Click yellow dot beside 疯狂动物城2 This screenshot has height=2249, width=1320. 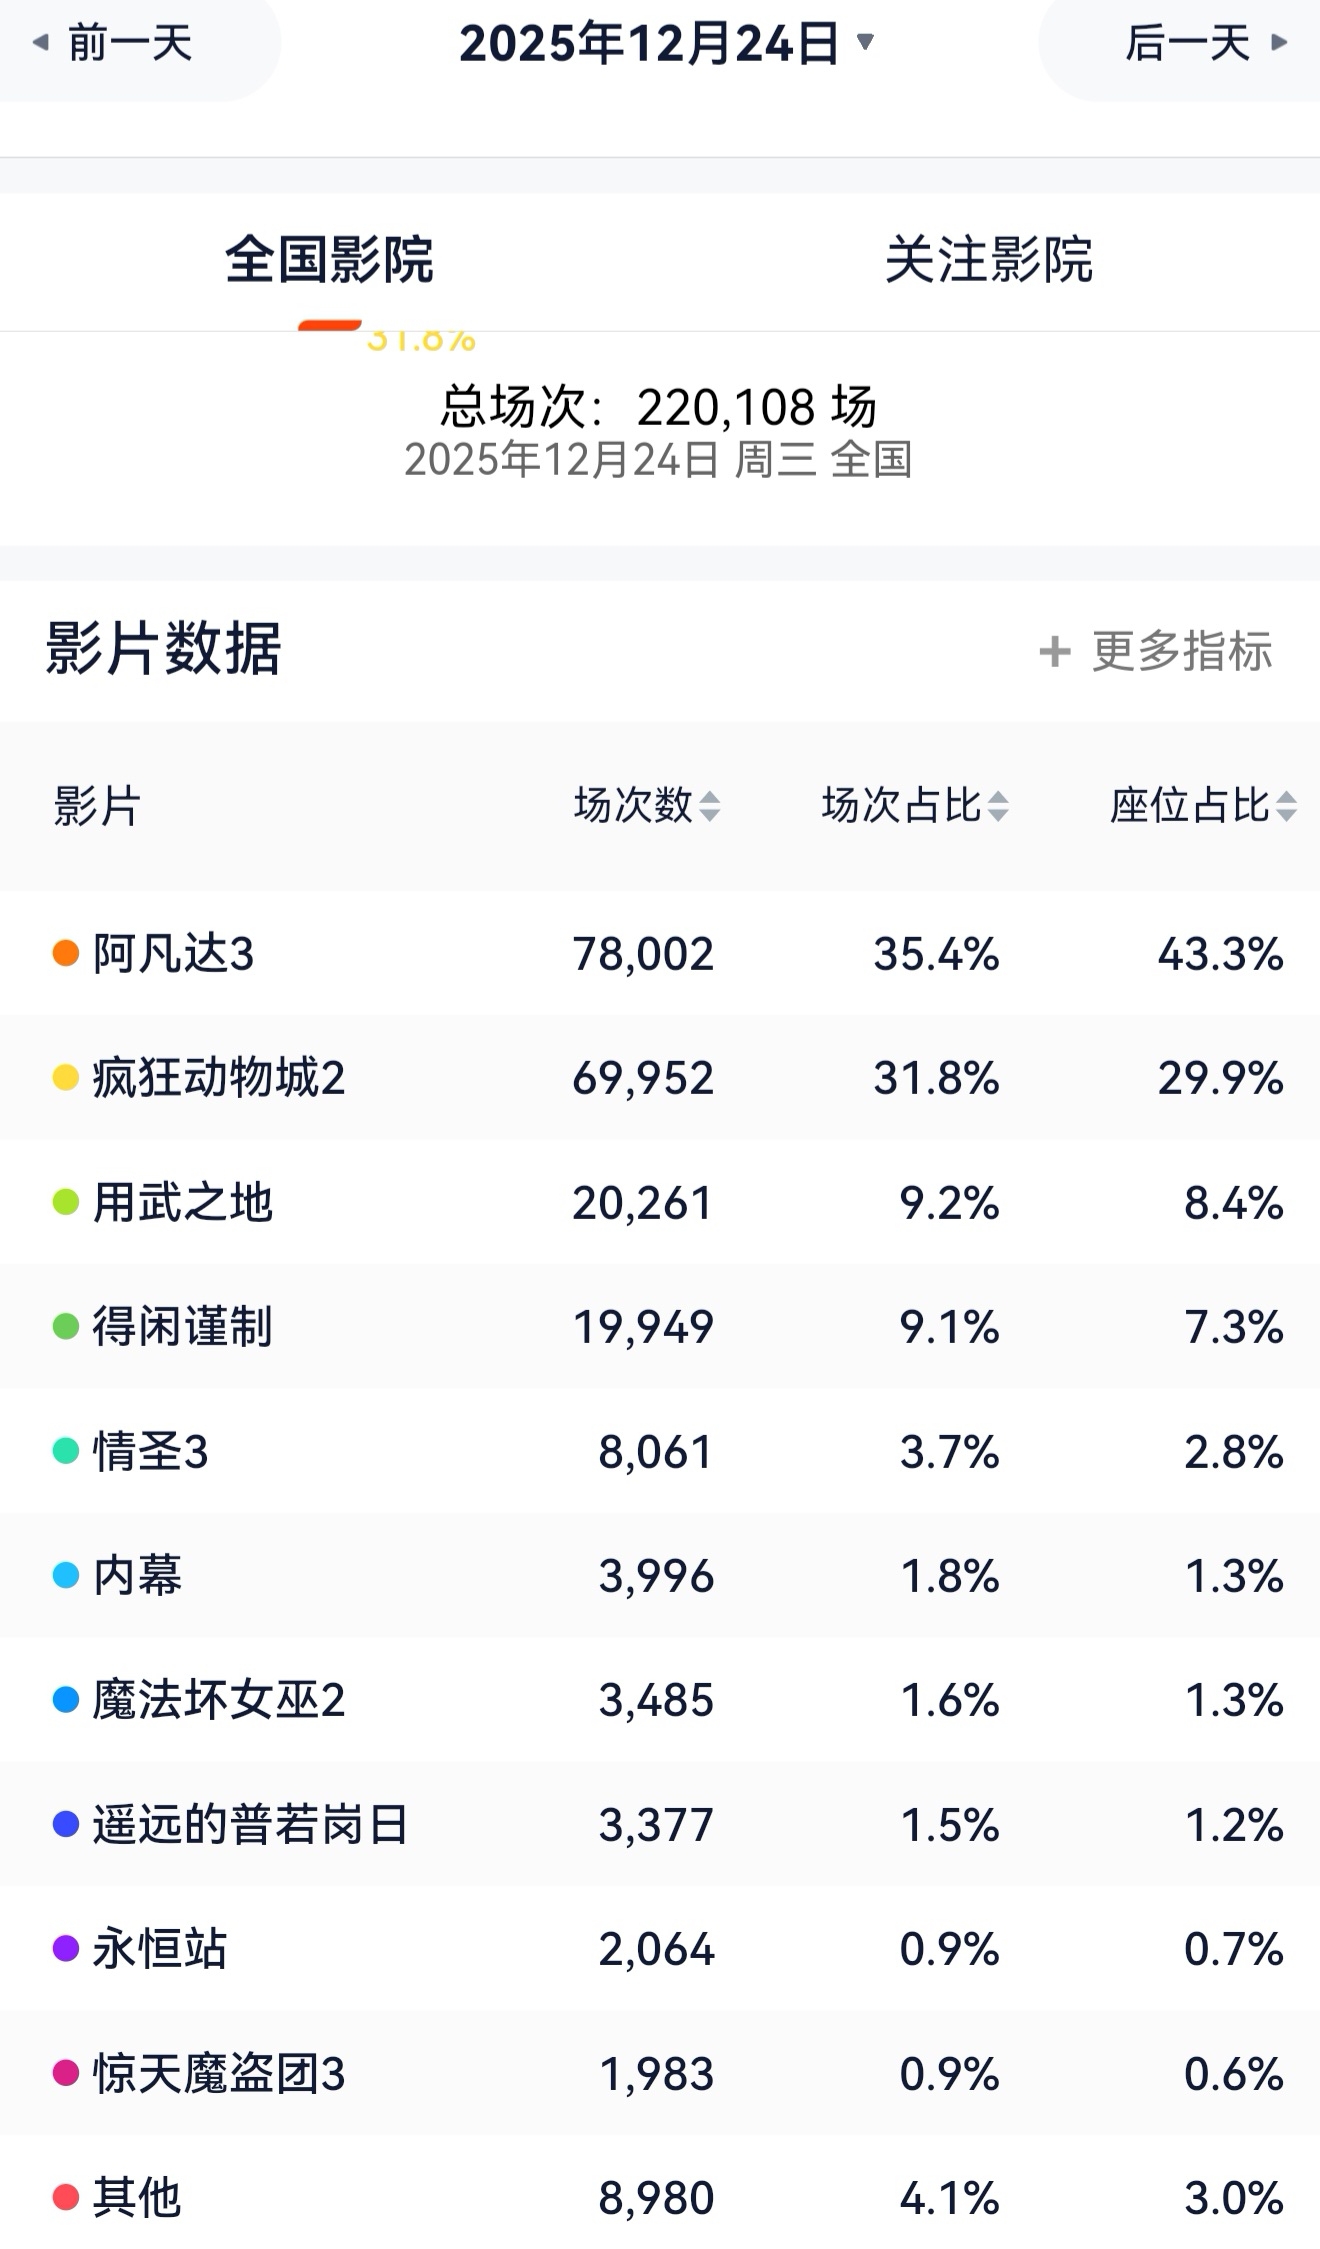coord(65,1078)
